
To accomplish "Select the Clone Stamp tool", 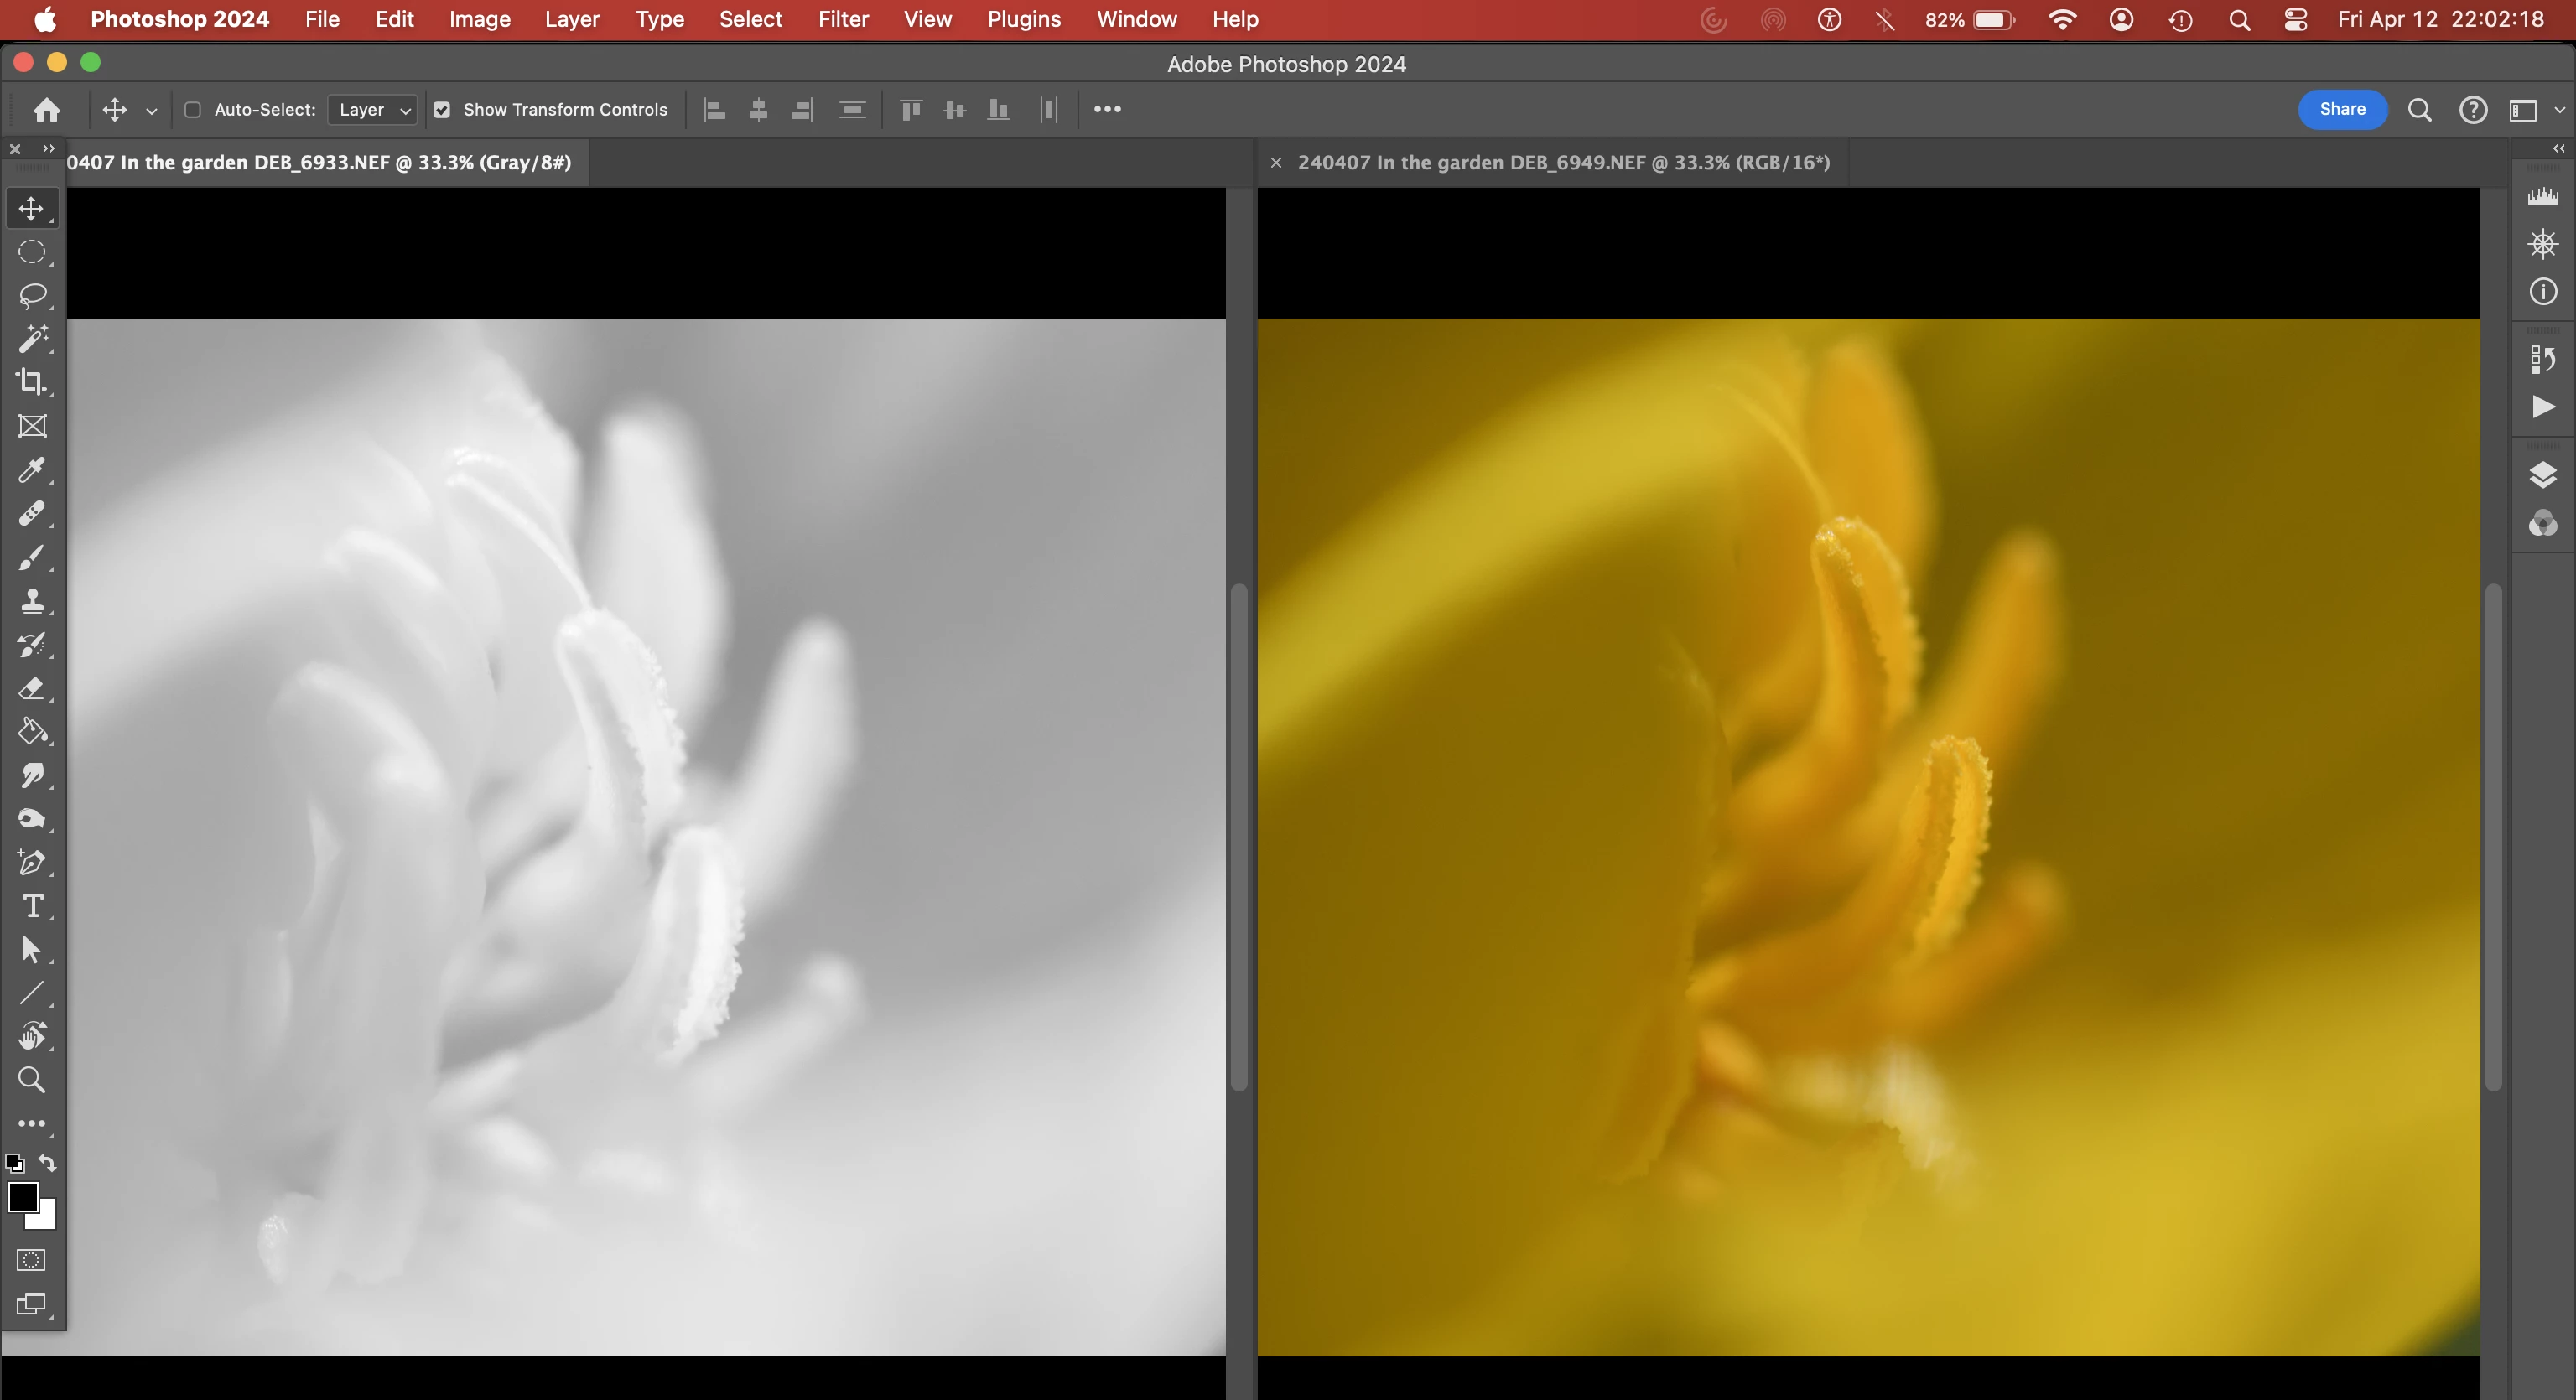I will point(31,601).
